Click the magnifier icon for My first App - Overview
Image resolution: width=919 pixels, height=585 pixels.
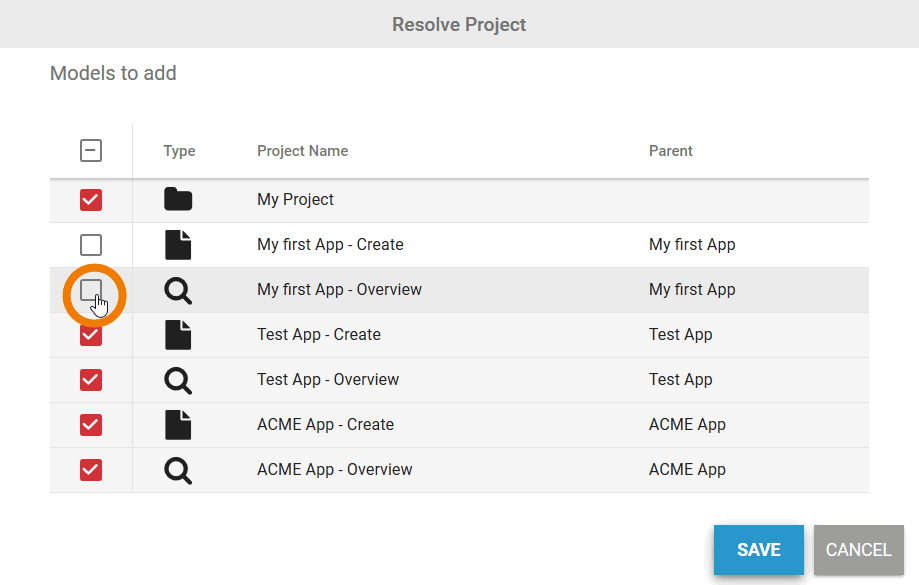(x=178, y=290)
